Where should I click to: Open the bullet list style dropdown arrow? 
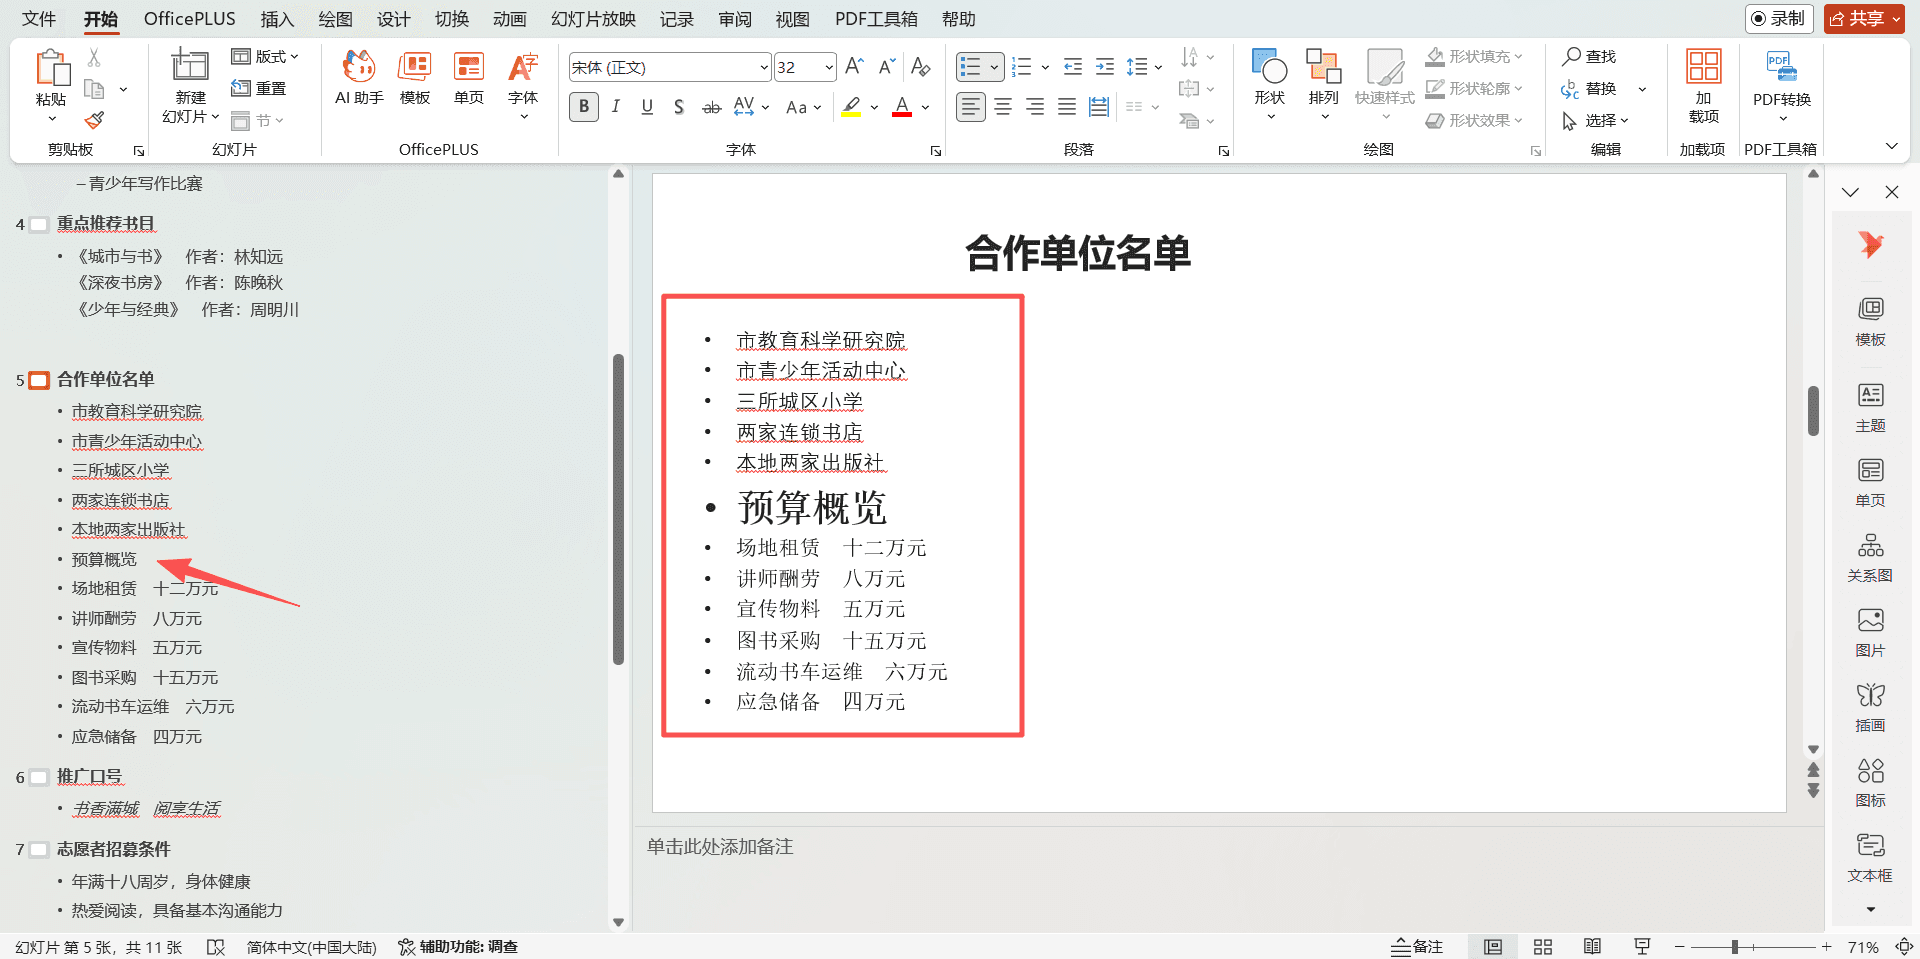click(x=994, y=67)
